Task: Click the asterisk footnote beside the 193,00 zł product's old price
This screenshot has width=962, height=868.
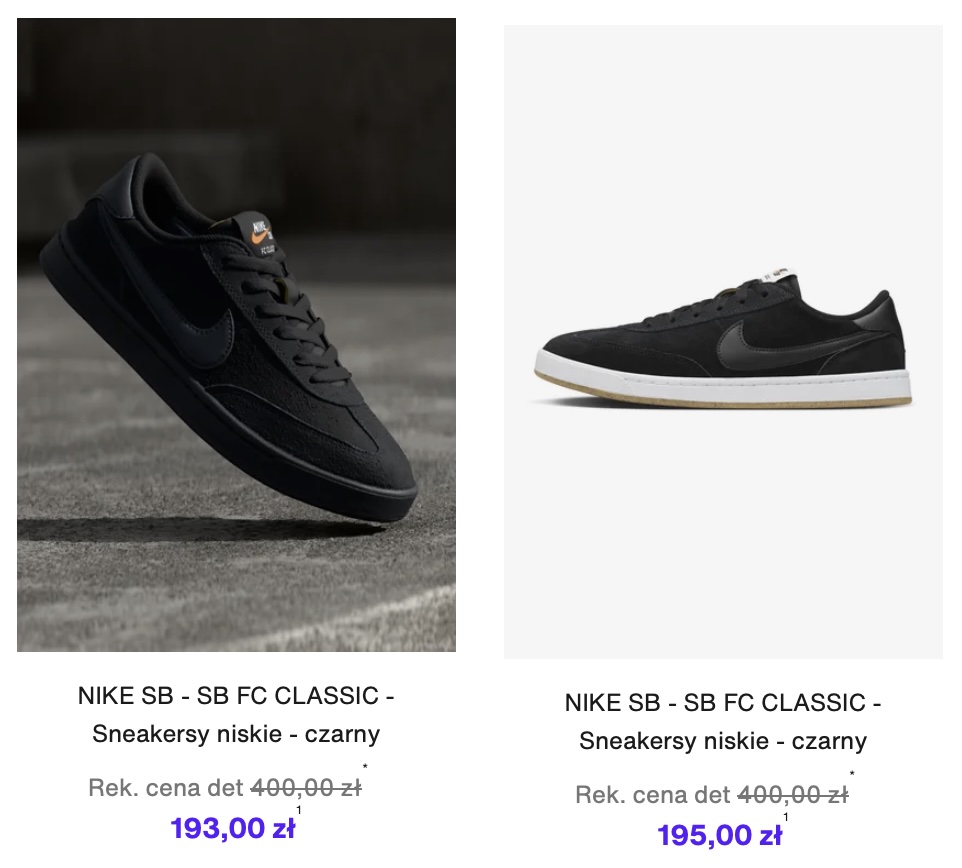Action: pos(366,769)
